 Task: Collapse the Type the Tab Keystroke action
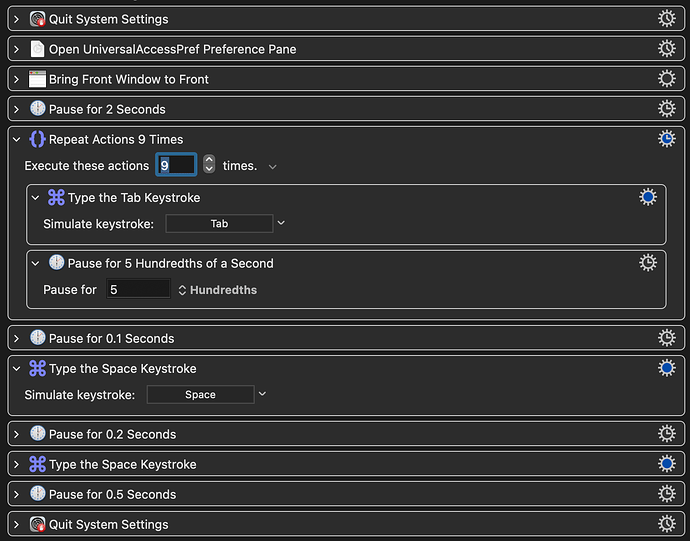(x=36, y=198)
